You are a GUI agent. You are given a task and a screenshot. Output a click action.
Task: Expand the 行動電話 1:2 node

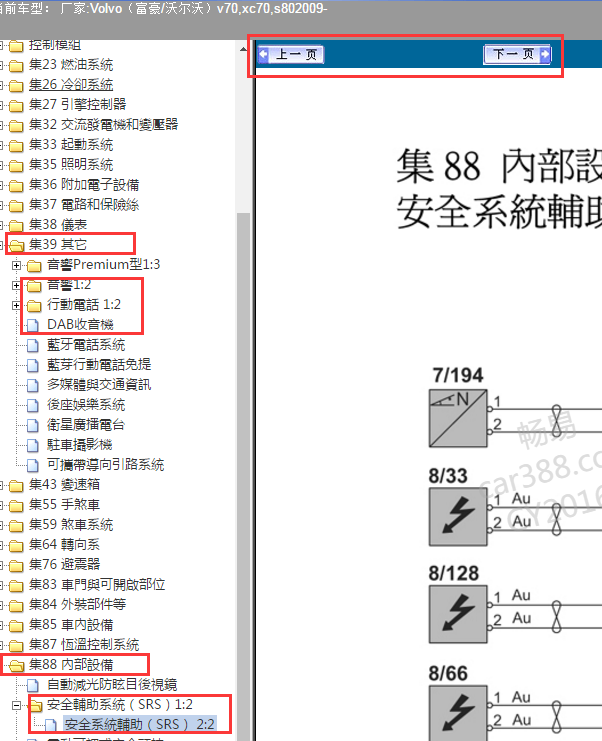click(16, 305)
